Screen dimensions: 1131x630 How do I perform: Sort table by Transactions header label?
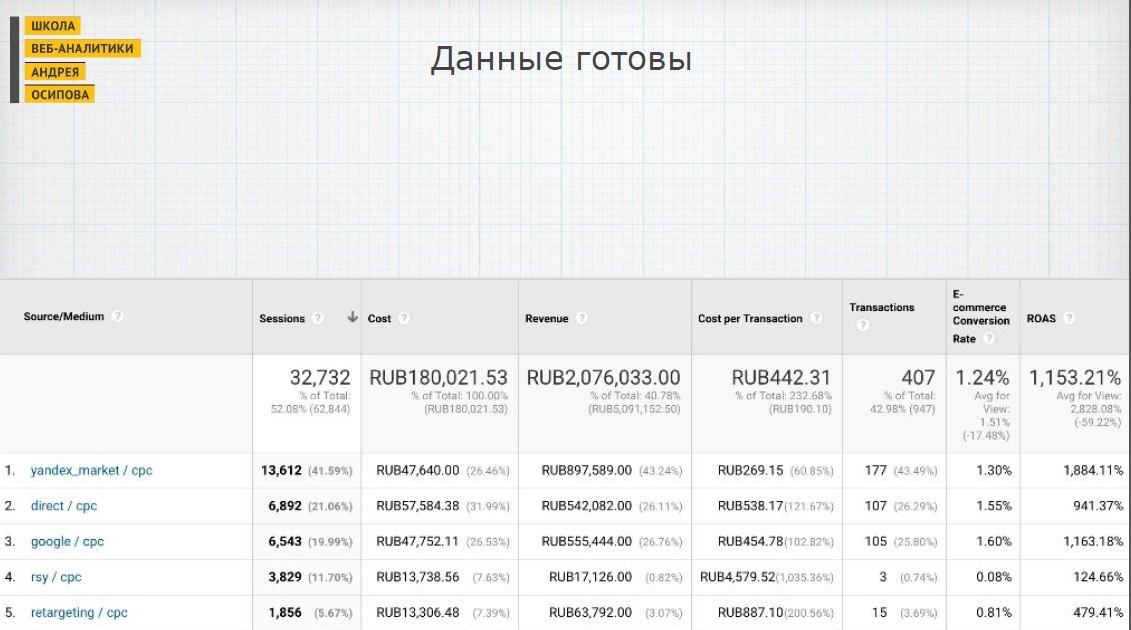(881, 307)
